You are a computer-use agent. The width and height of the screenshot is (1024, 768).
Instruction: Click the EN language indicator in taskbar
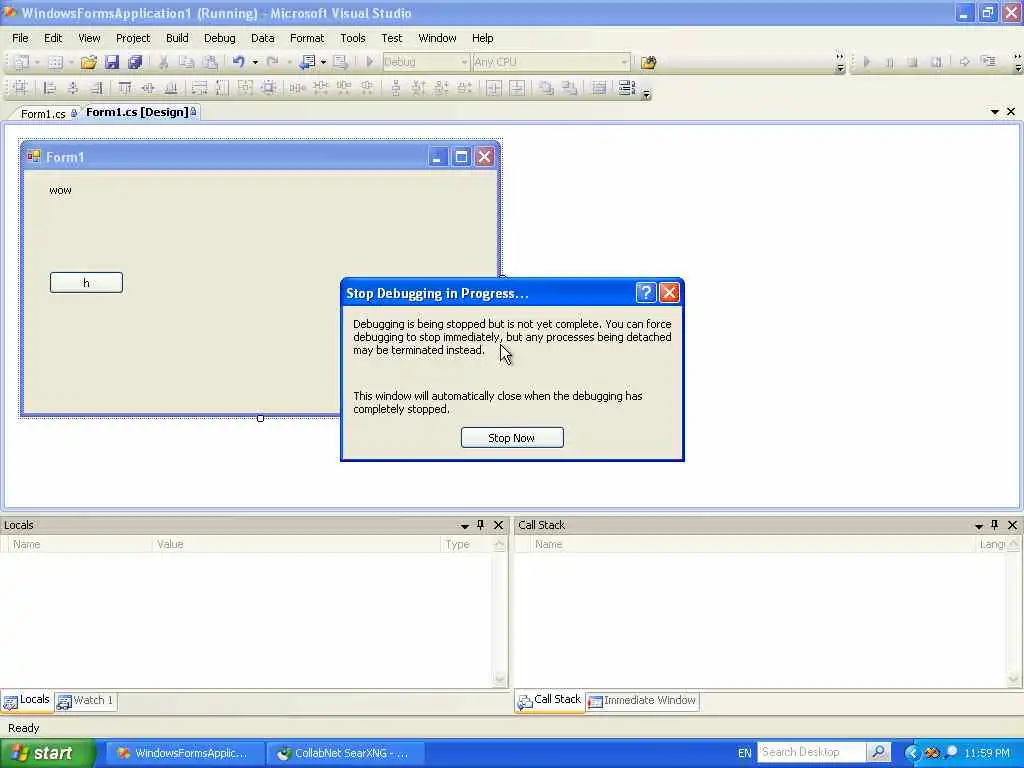(744, 753)
